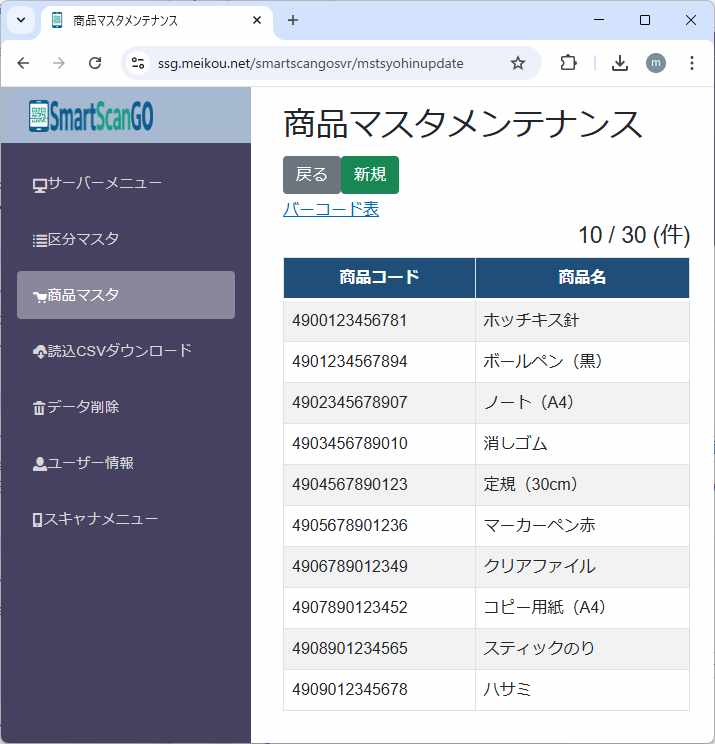Screen dimensions: 715x744
Task: Click the 商品名 column header
Action: pyautogui.click(x=582, y=278)
